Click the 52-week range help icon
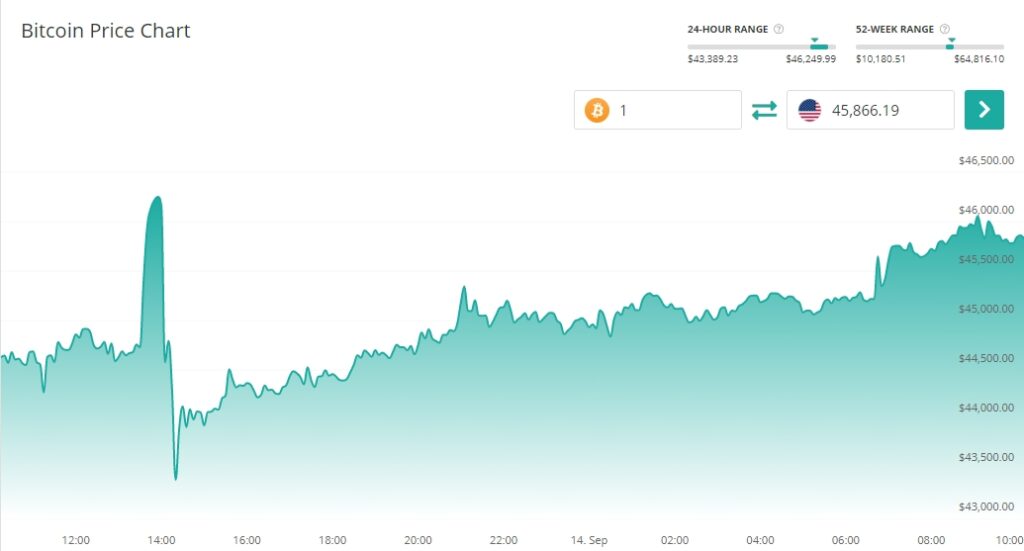The height and width of the screenshot is (551, 1024). 945,29
